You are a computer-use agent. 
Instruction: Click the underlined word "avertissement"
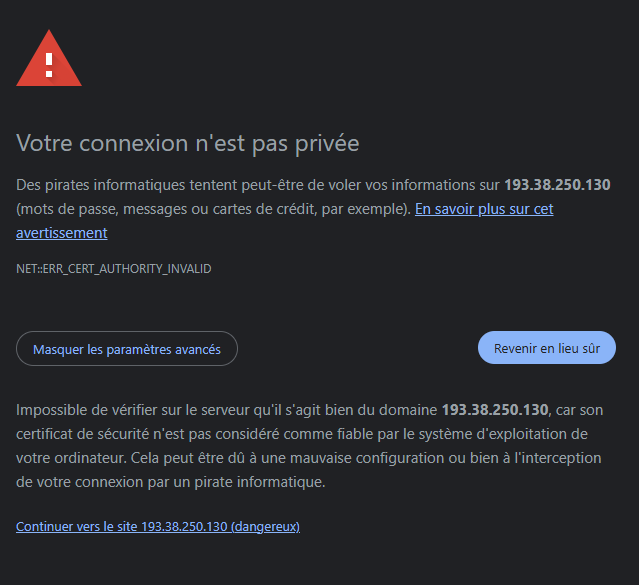click(62, 233)
